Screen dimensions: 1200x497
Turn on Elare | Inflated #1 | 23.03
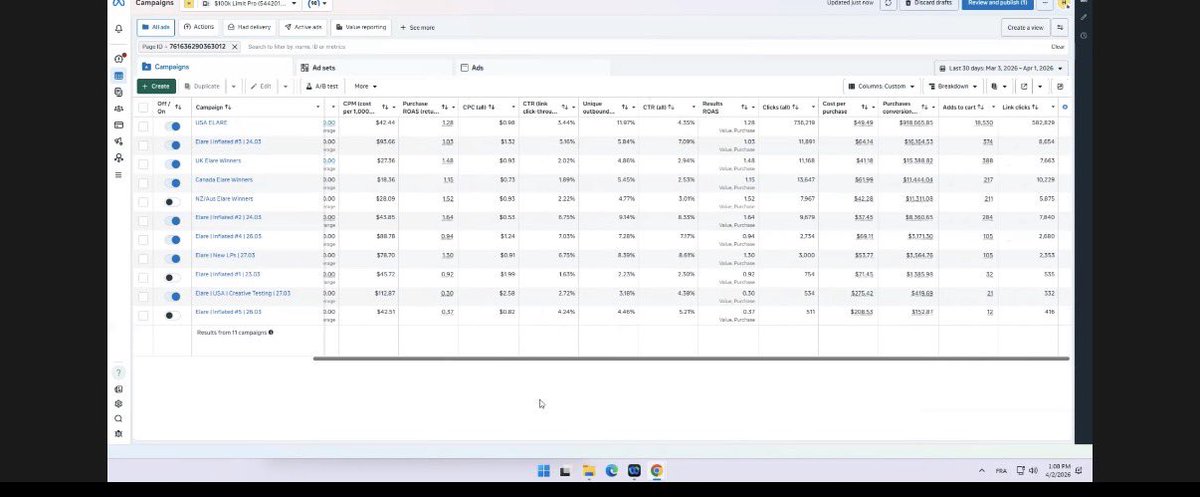(172, 277)
